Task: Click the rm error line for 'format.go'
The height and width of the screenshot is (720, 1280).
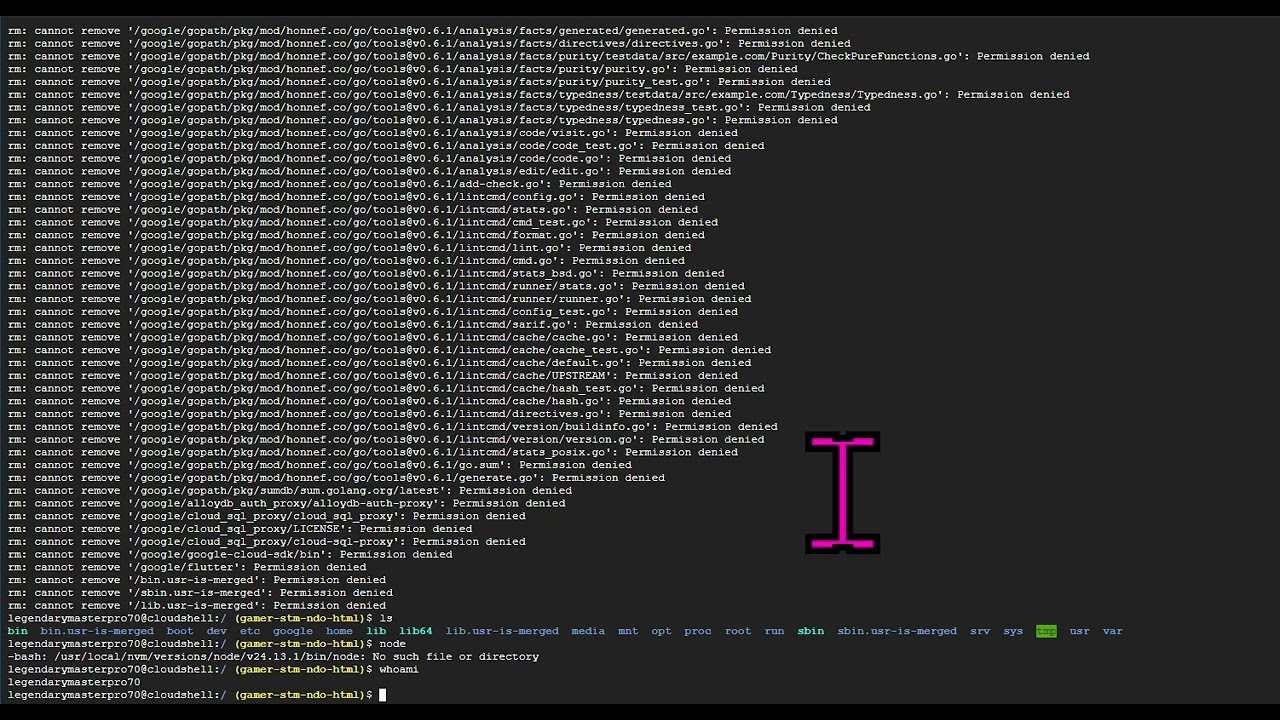Action: pos(356,235)
